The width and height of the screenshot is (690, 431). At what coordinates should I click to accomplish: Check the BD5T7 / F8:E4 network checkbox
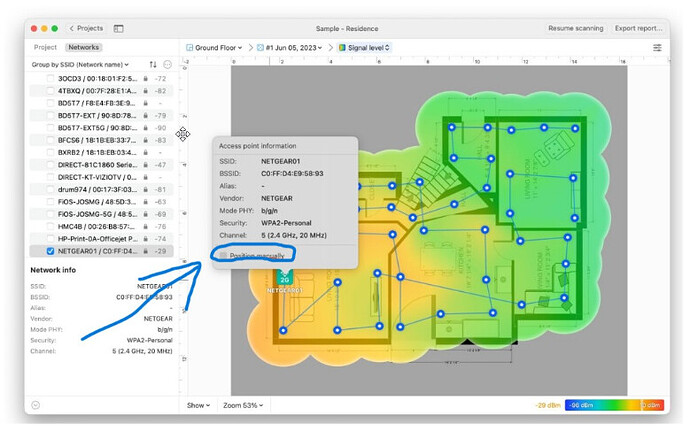50,103
